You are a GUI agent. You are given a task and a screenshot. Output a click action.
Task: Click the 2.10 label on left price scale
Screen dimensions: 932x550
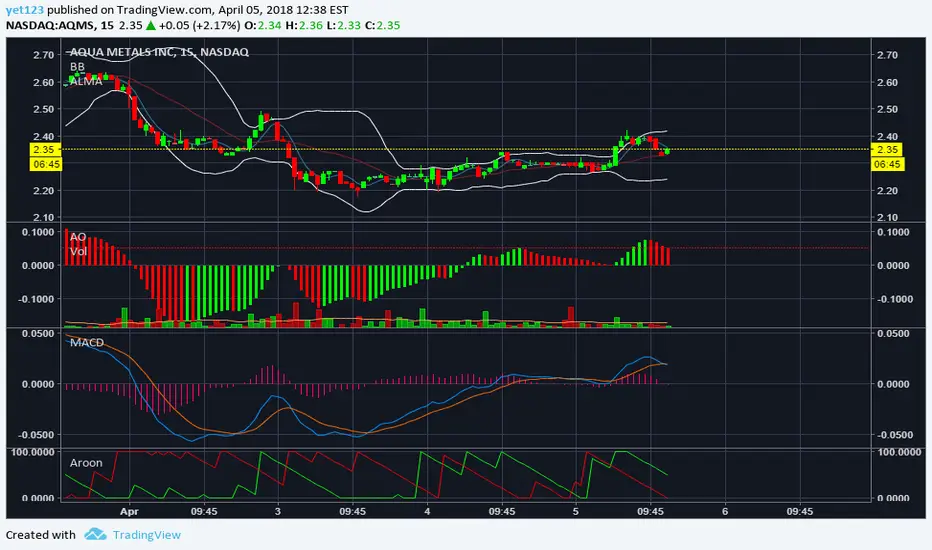point(44,217)
